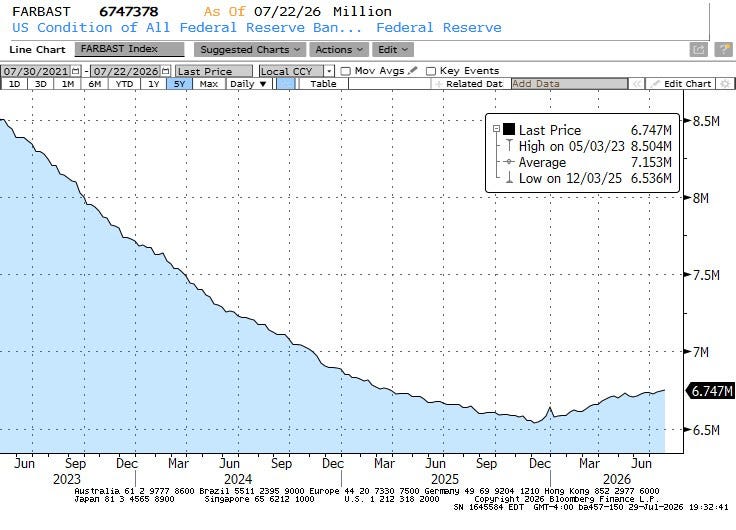The width and height of the screenshot is (736, 530).
Task: Click the double-chevron collapse icon
Action: tap(636, 84)
